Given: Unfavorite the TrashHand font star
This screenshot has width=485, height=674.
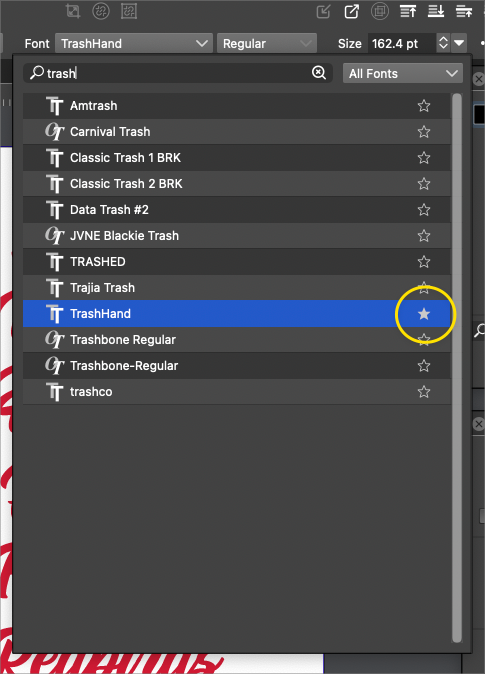Looking at the screenshot, I should click(424, 314).
